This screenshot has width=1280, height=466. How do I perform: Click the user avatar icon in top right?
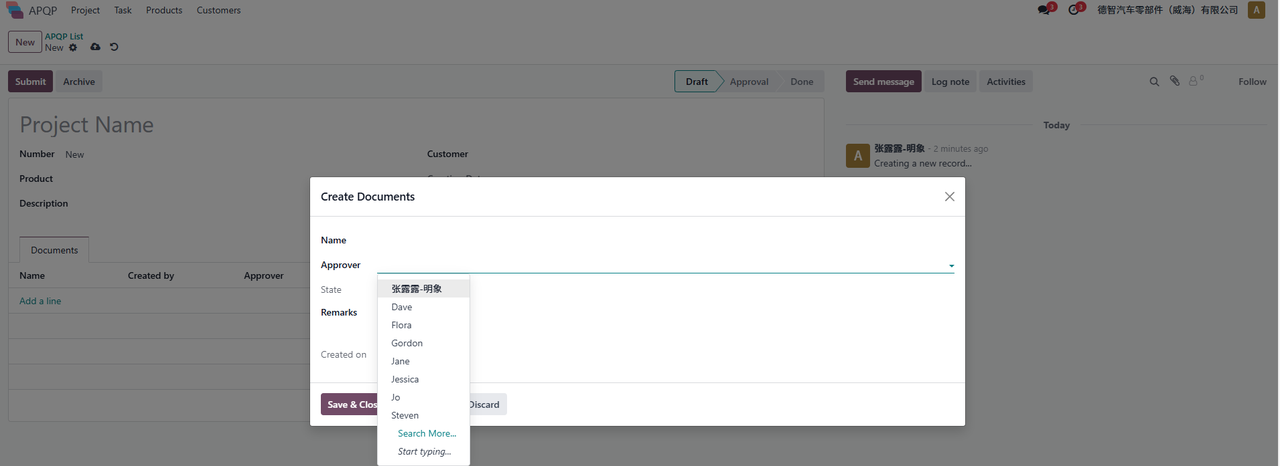(1256, 10)
